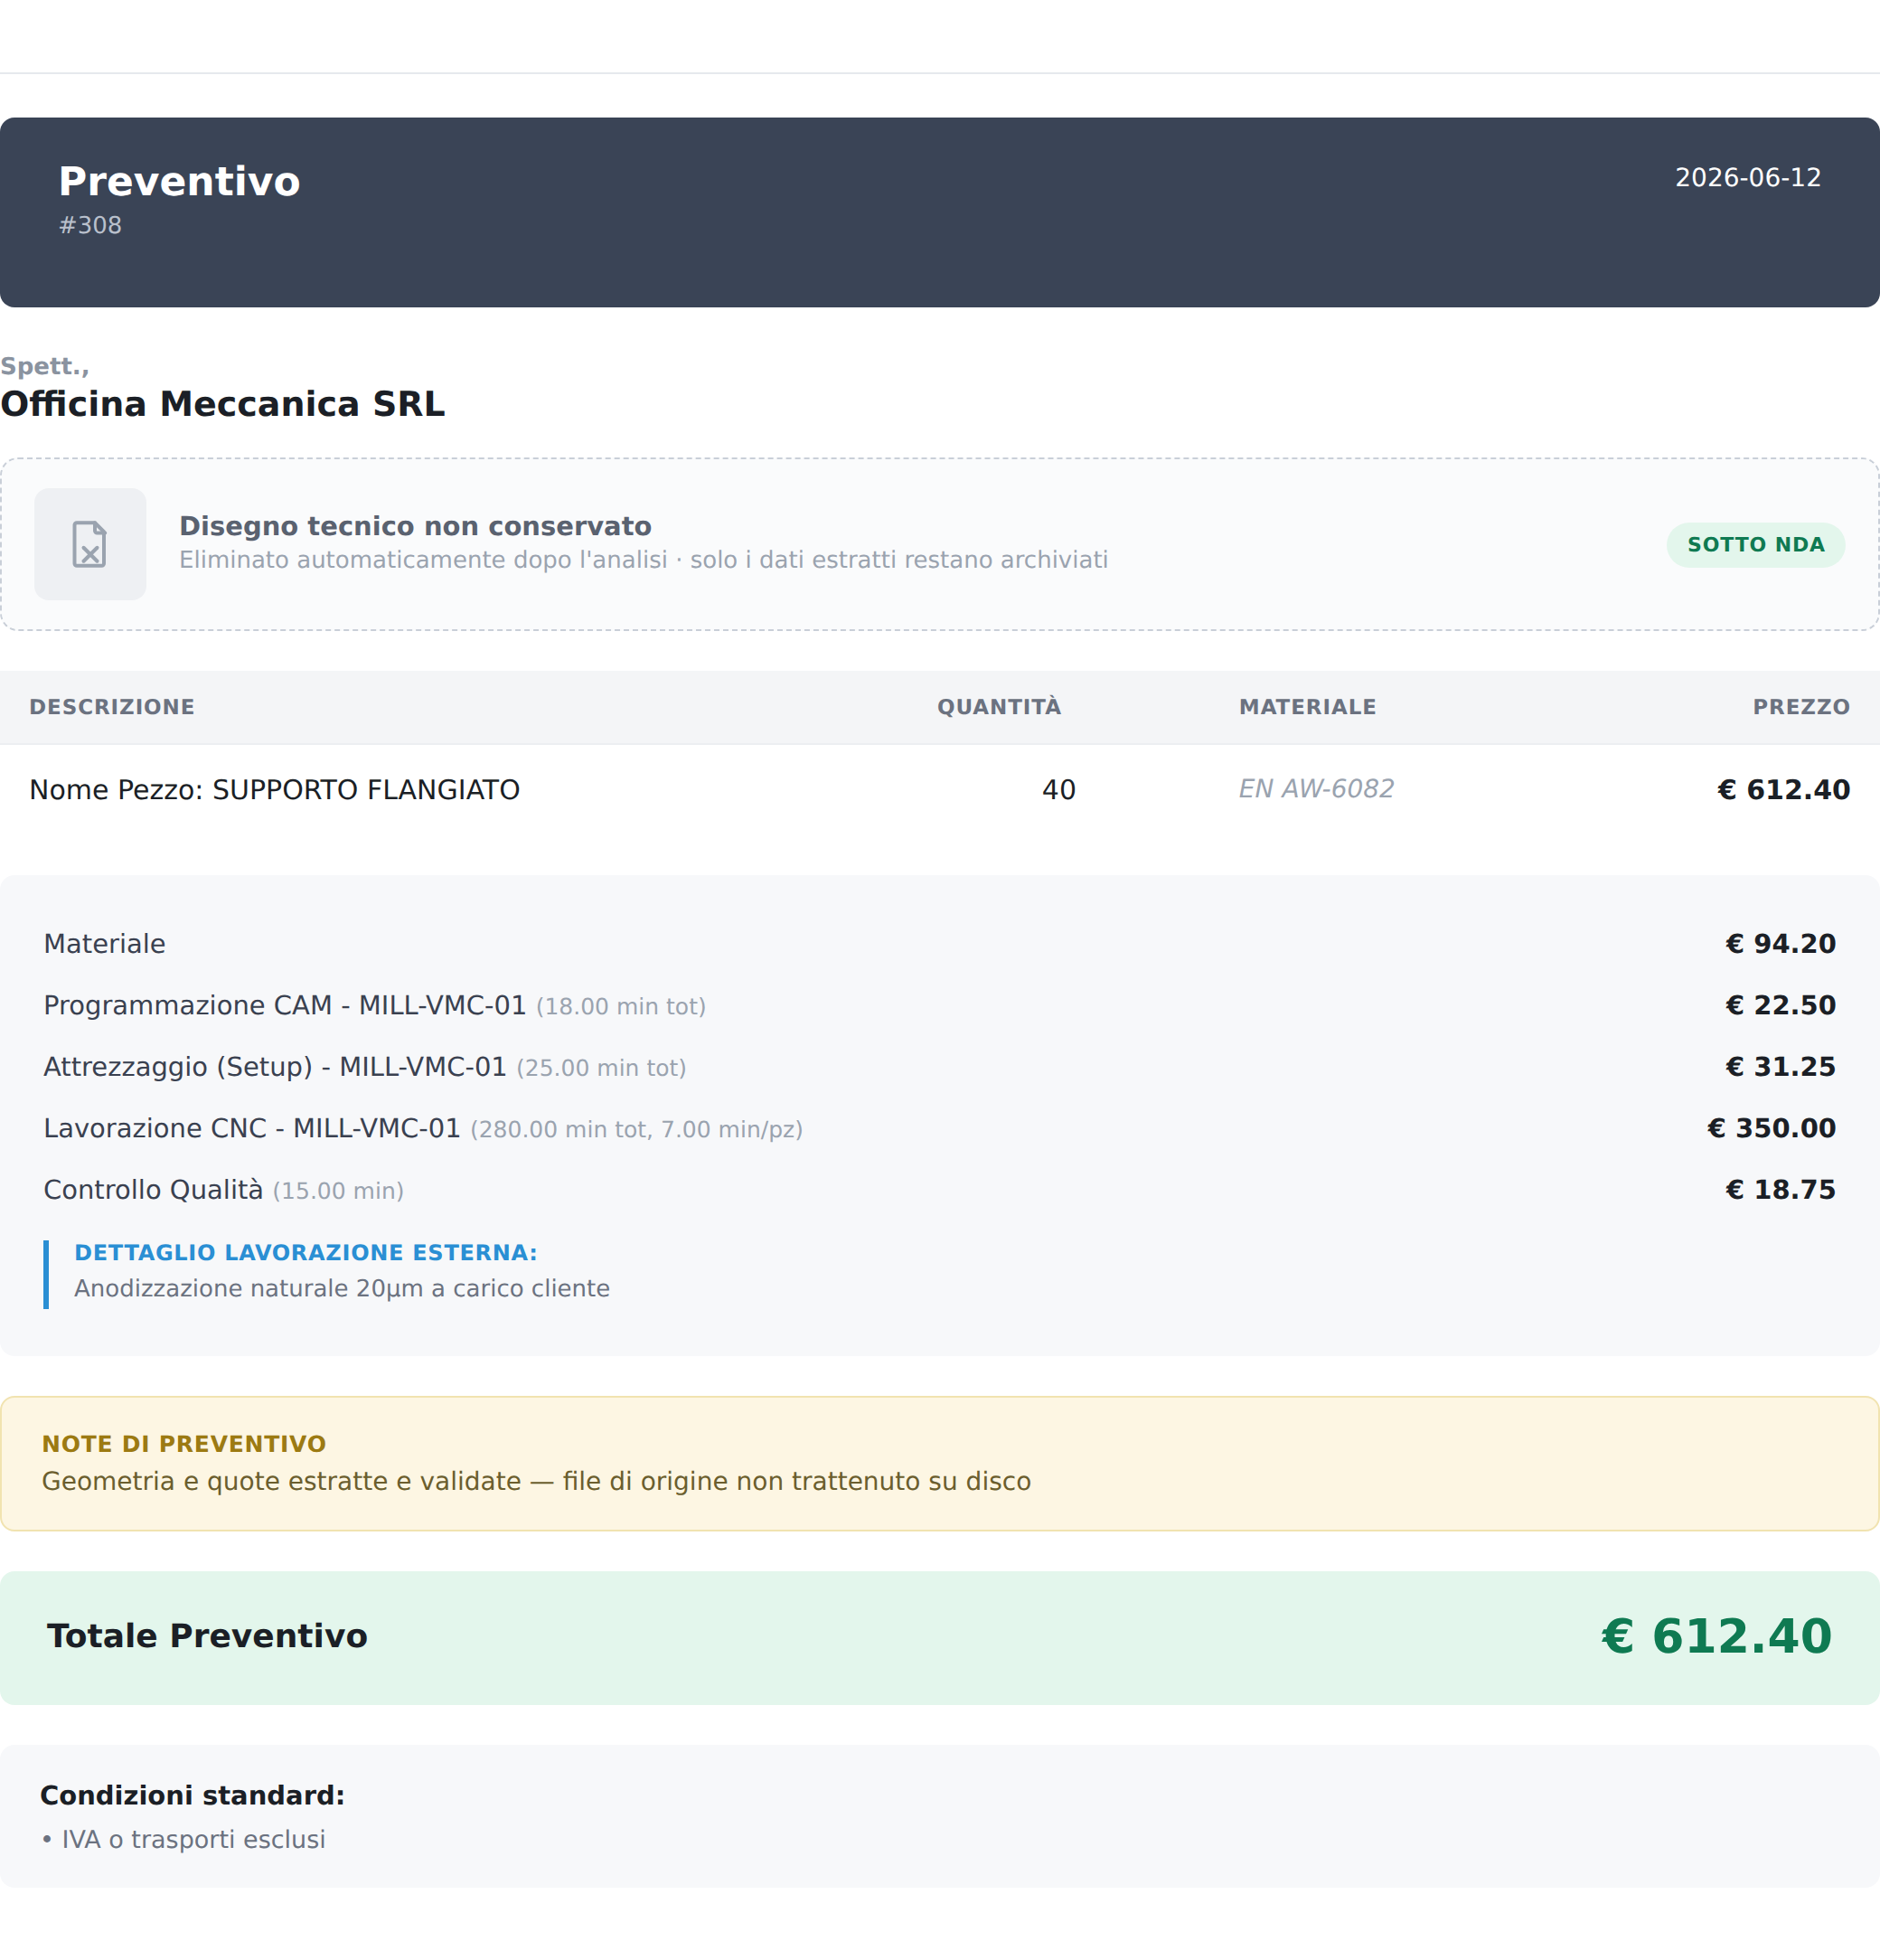
Task: Click quality control cost € 18.75
Action: [x=1780, y=1190]
